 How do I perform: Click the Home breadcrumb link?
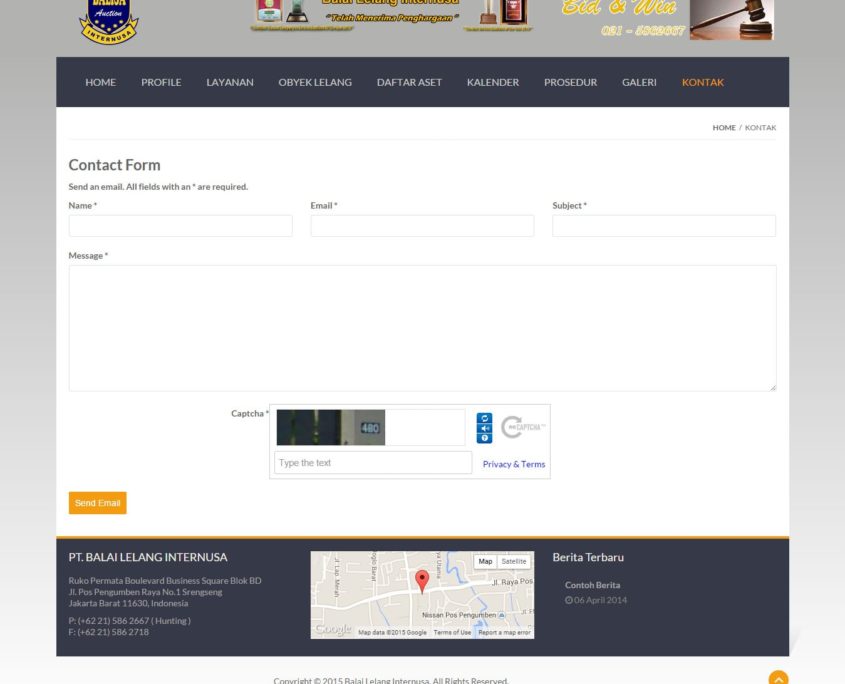click(724, 128)
